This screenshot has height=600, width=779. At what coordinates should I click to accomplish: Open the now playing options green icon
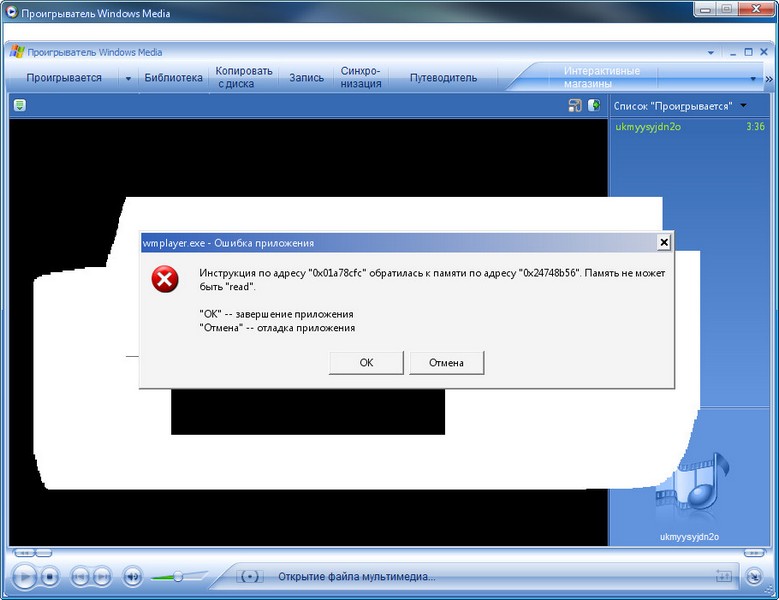[20, 105]
